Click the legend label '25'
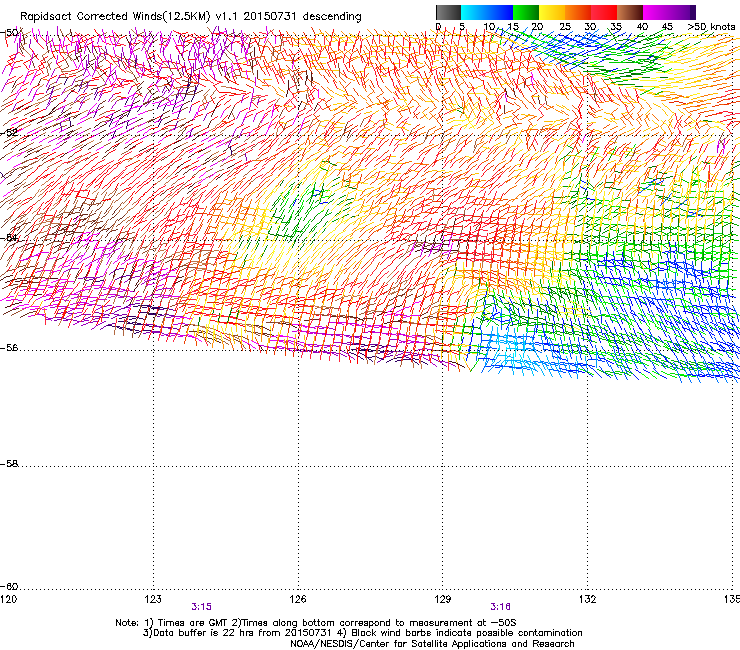Image resolution: width=740 pixels, height=650 pixels. tap(565, 27)
